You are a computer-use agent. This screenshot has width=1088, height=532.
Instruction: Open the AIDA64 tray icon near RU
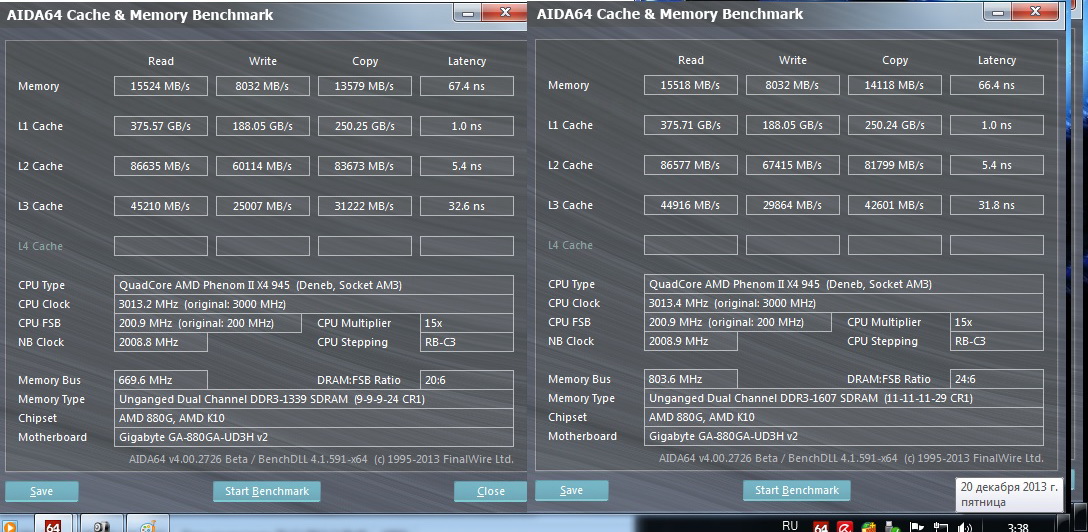tap(821, 526)
